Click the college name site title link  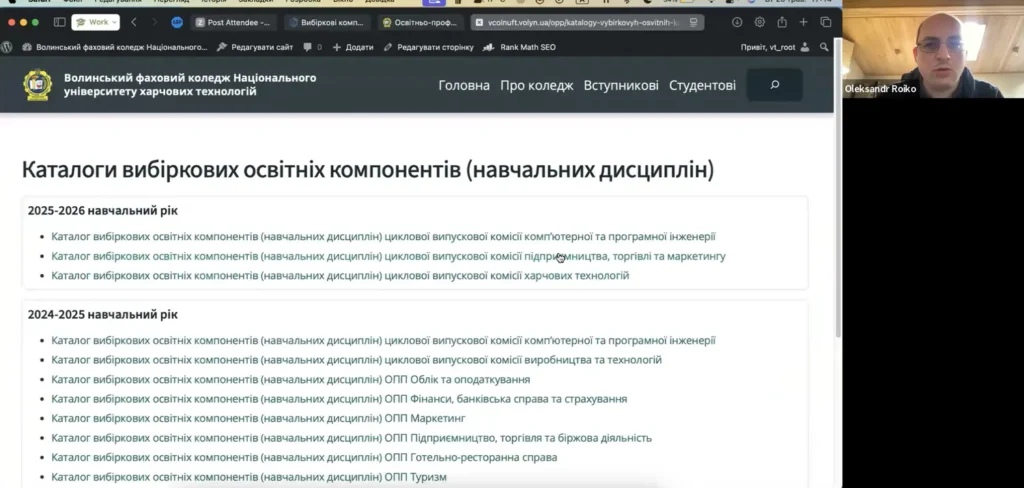[190, 84]
